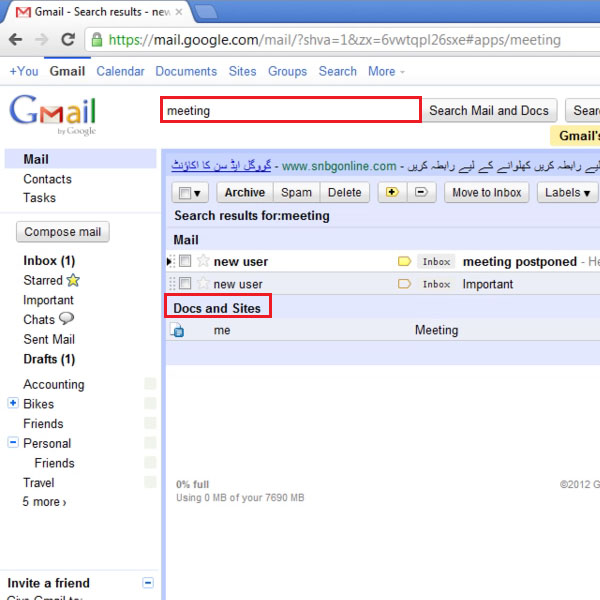Expand 5 more labels
This screenshot has height=600, width=600.
[x=44, y=502]
